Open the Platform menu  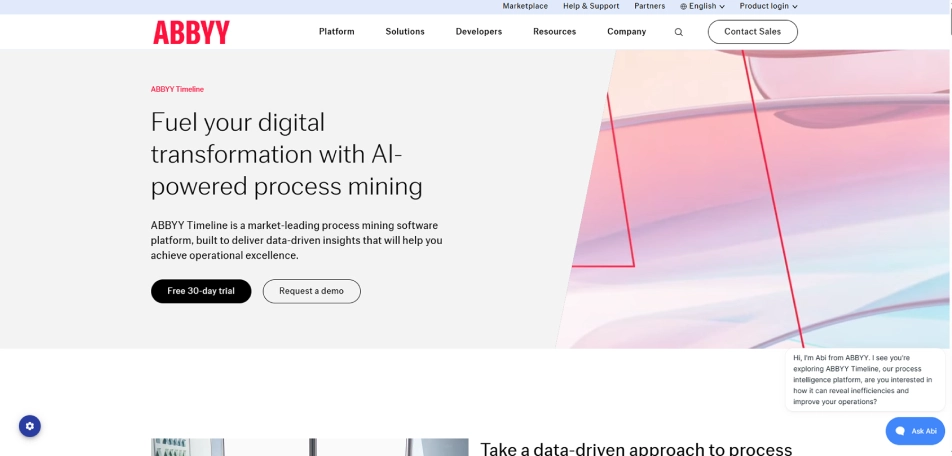[x=336, y=32]
